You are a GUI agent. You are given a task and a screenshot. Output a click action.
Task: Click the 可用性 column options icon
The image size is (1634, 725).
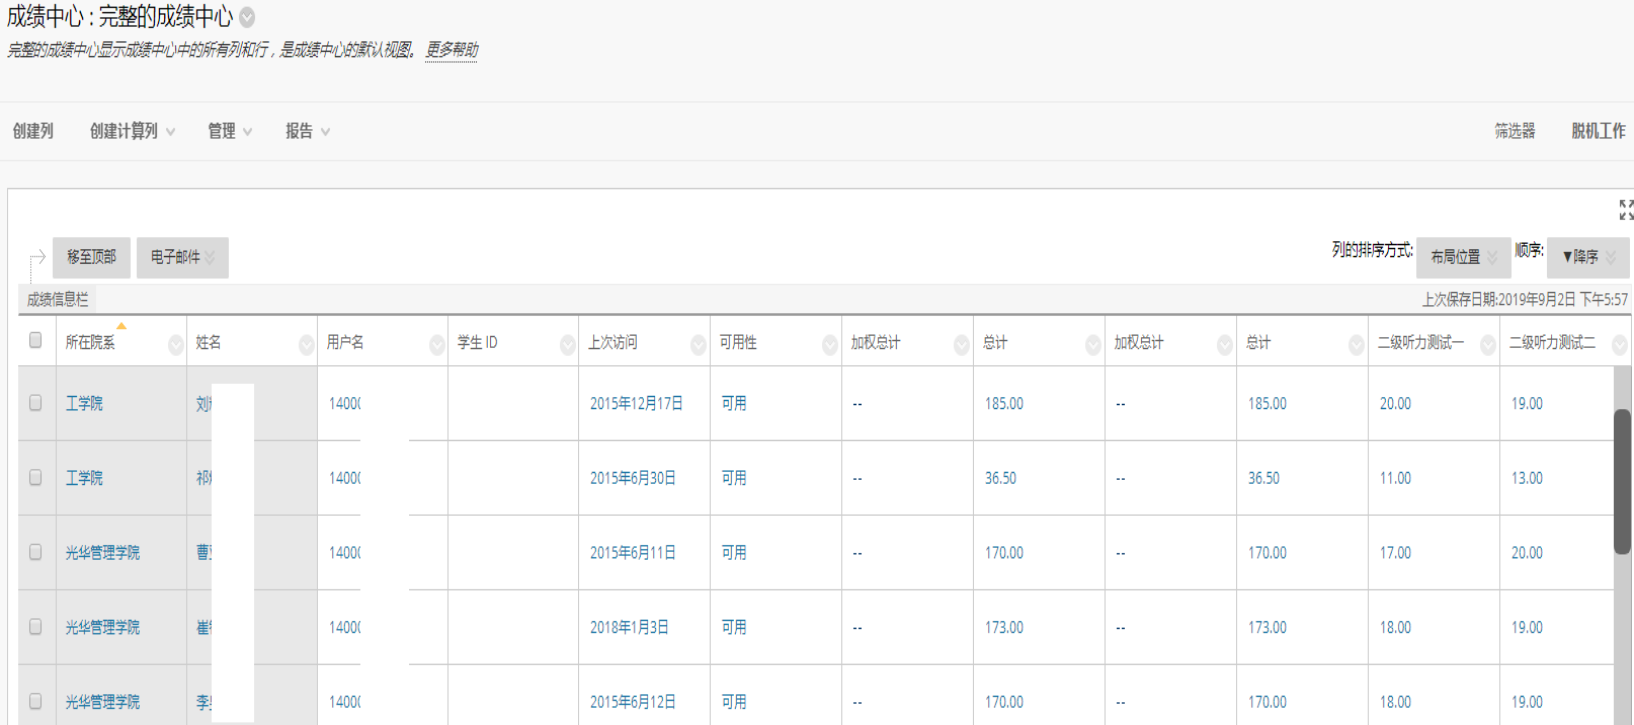829,345
